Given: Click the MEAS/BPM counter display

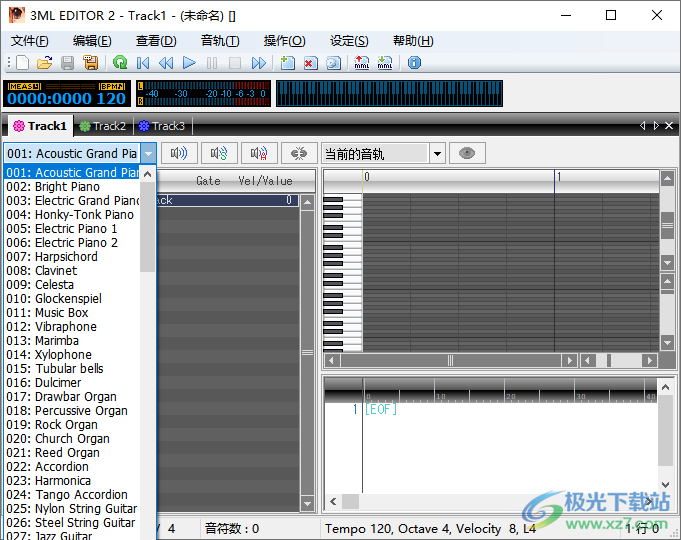Looking at the screenshot, I should click(67, 93).
